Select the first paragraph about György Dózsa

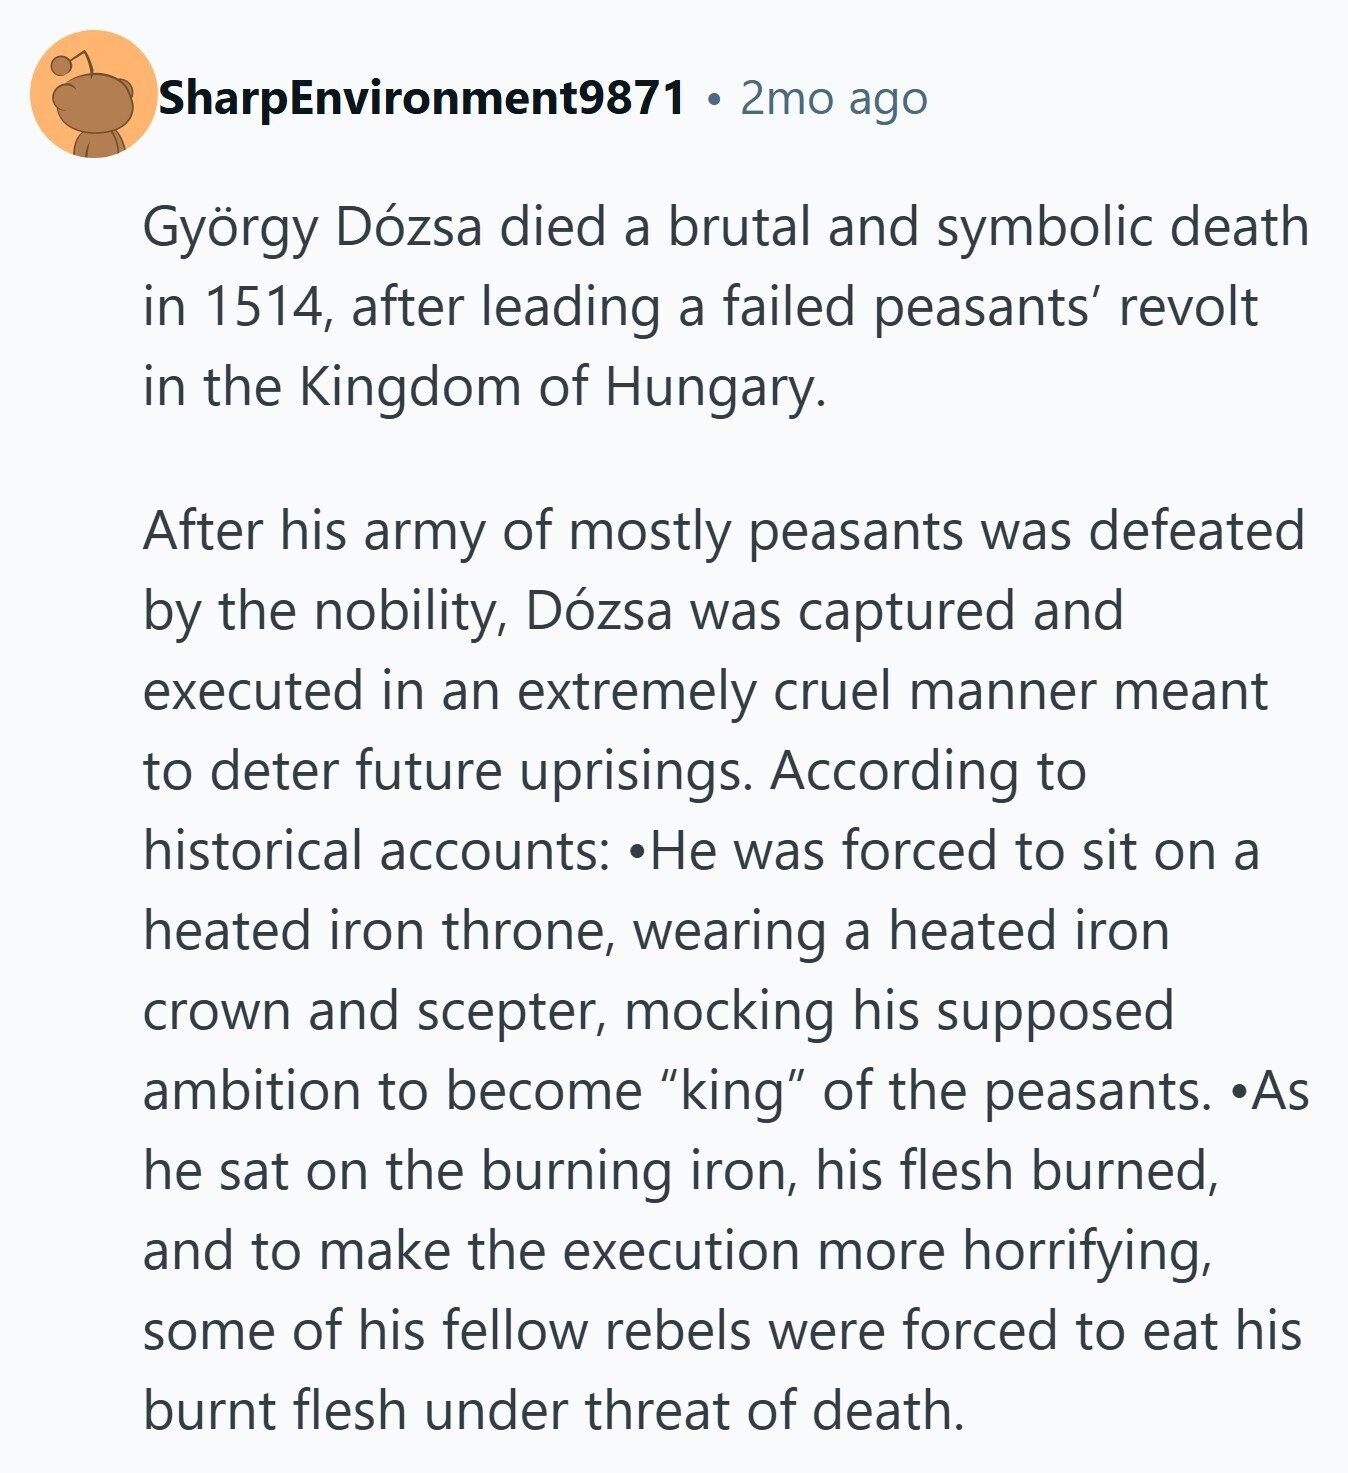[x=725, y=307]
